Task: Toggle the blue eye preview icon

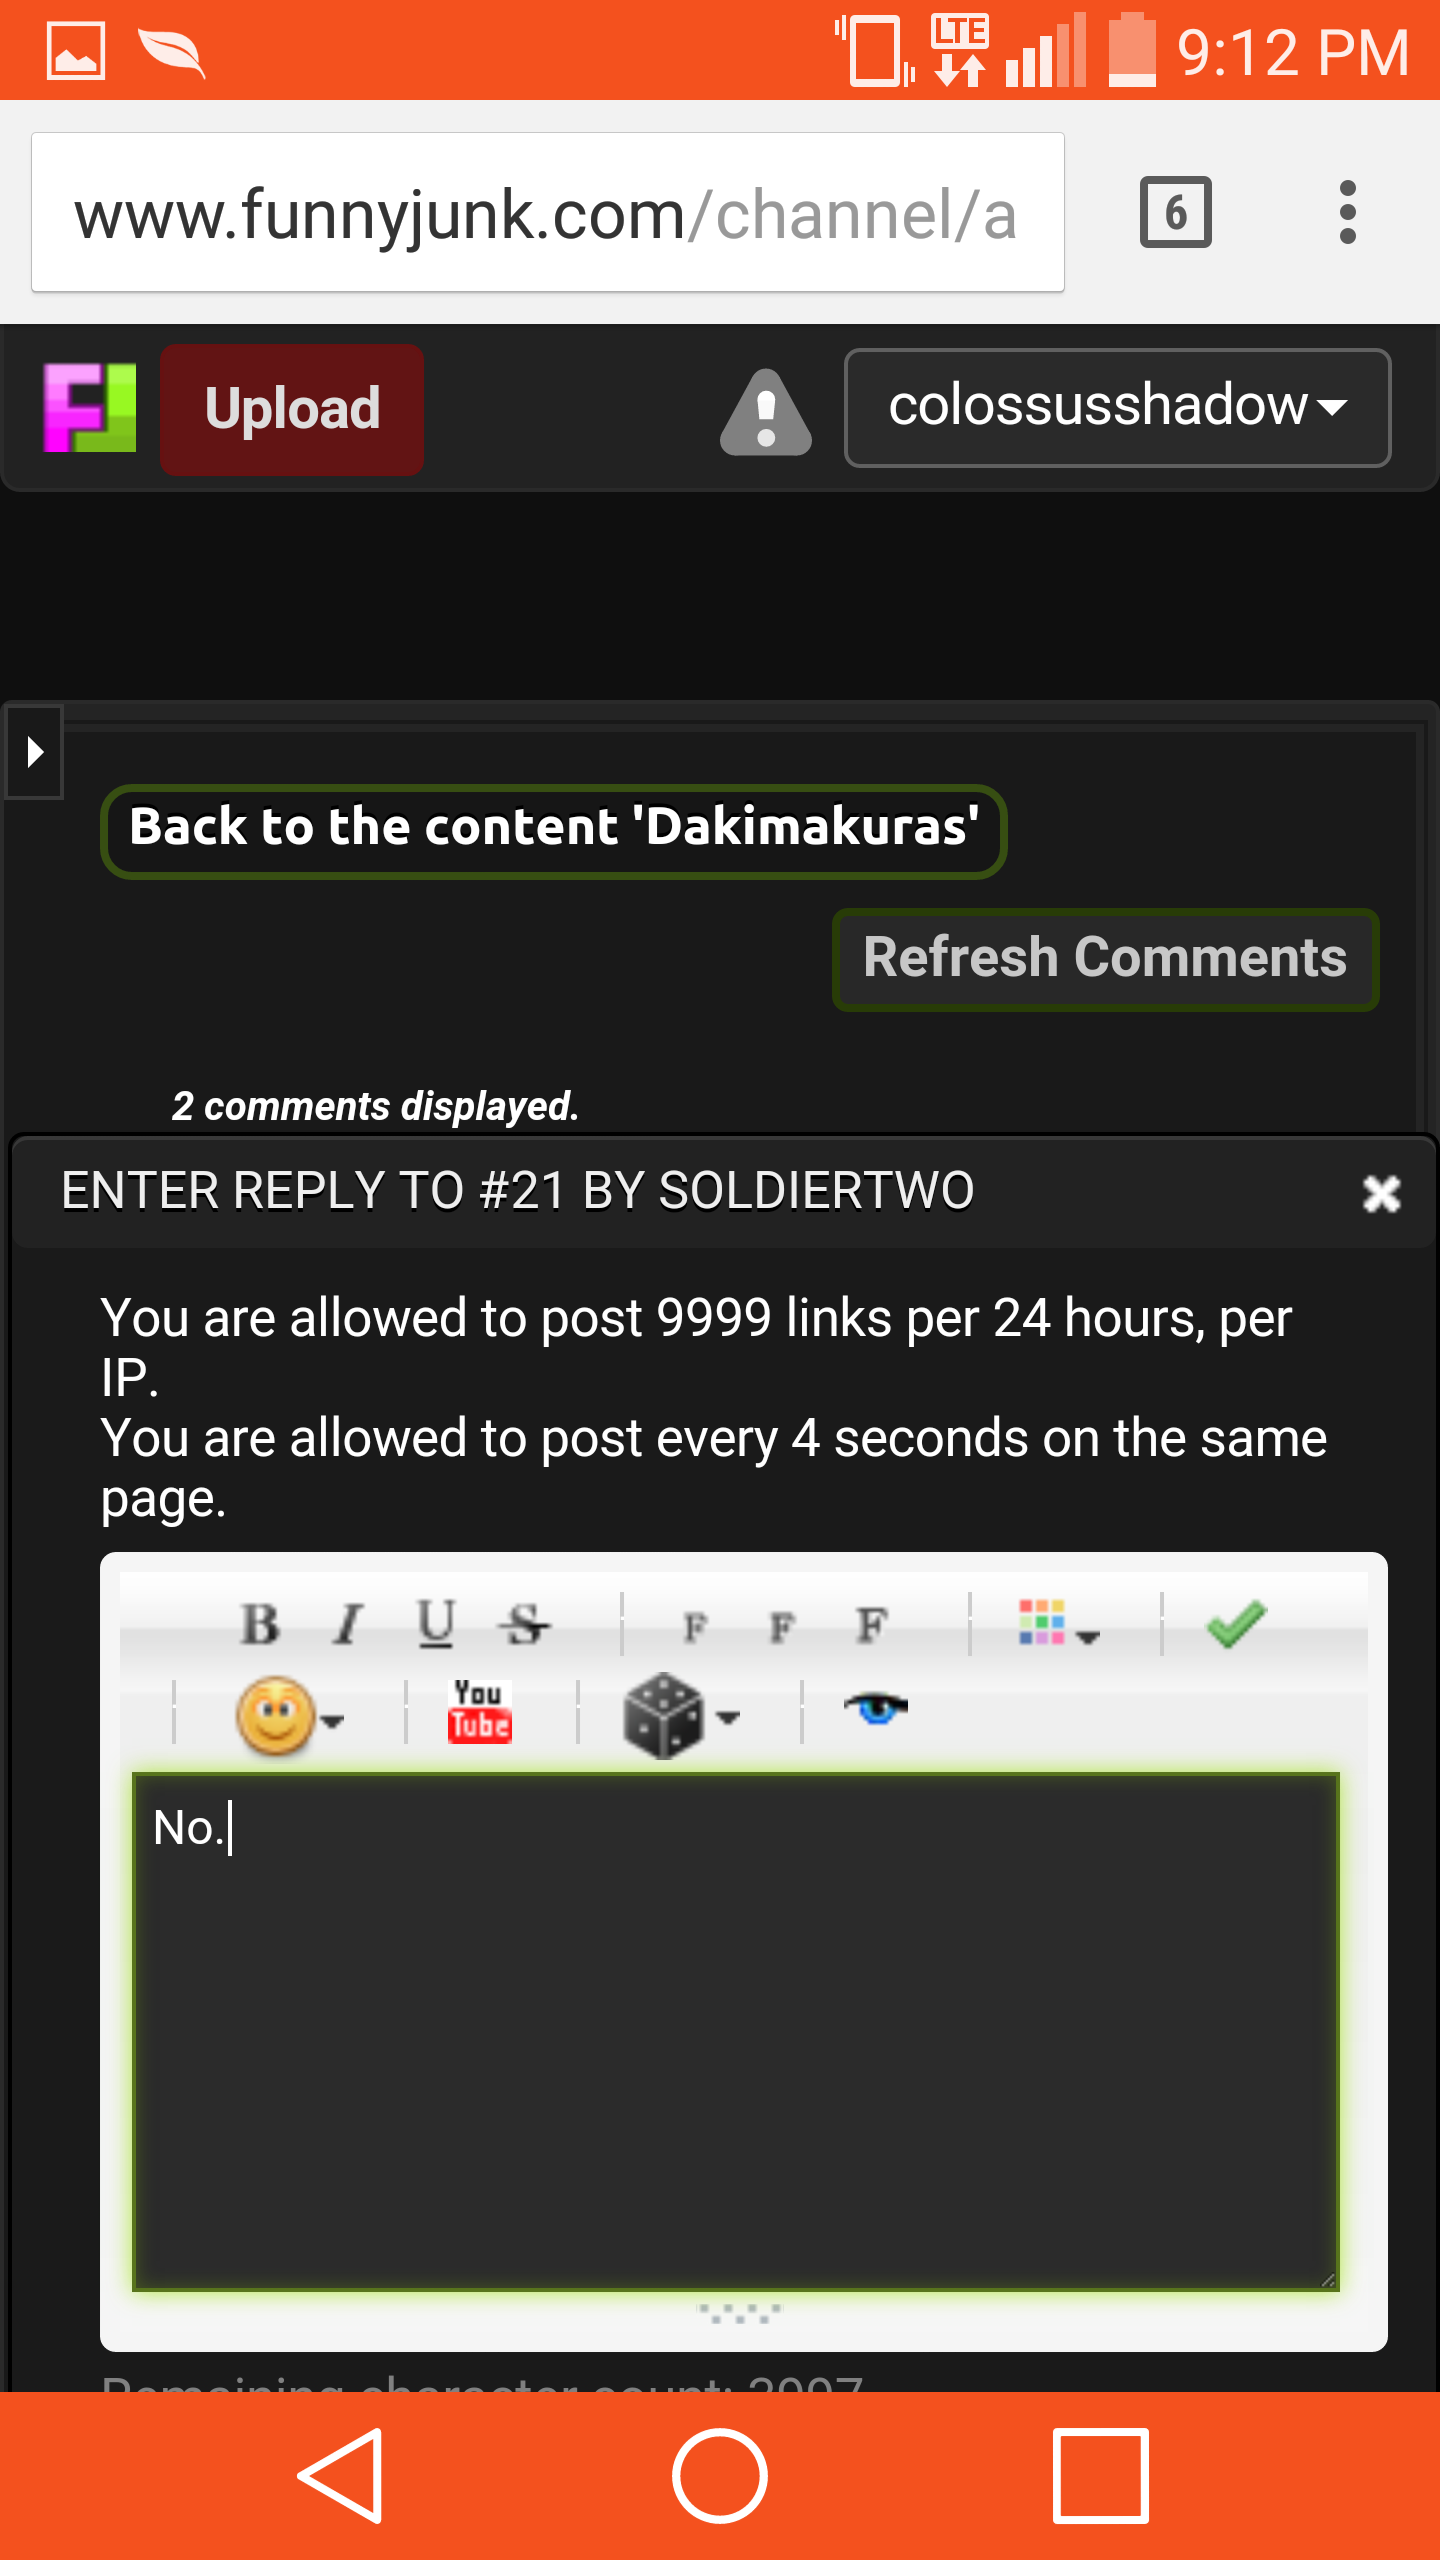Action: point(875,1708)
